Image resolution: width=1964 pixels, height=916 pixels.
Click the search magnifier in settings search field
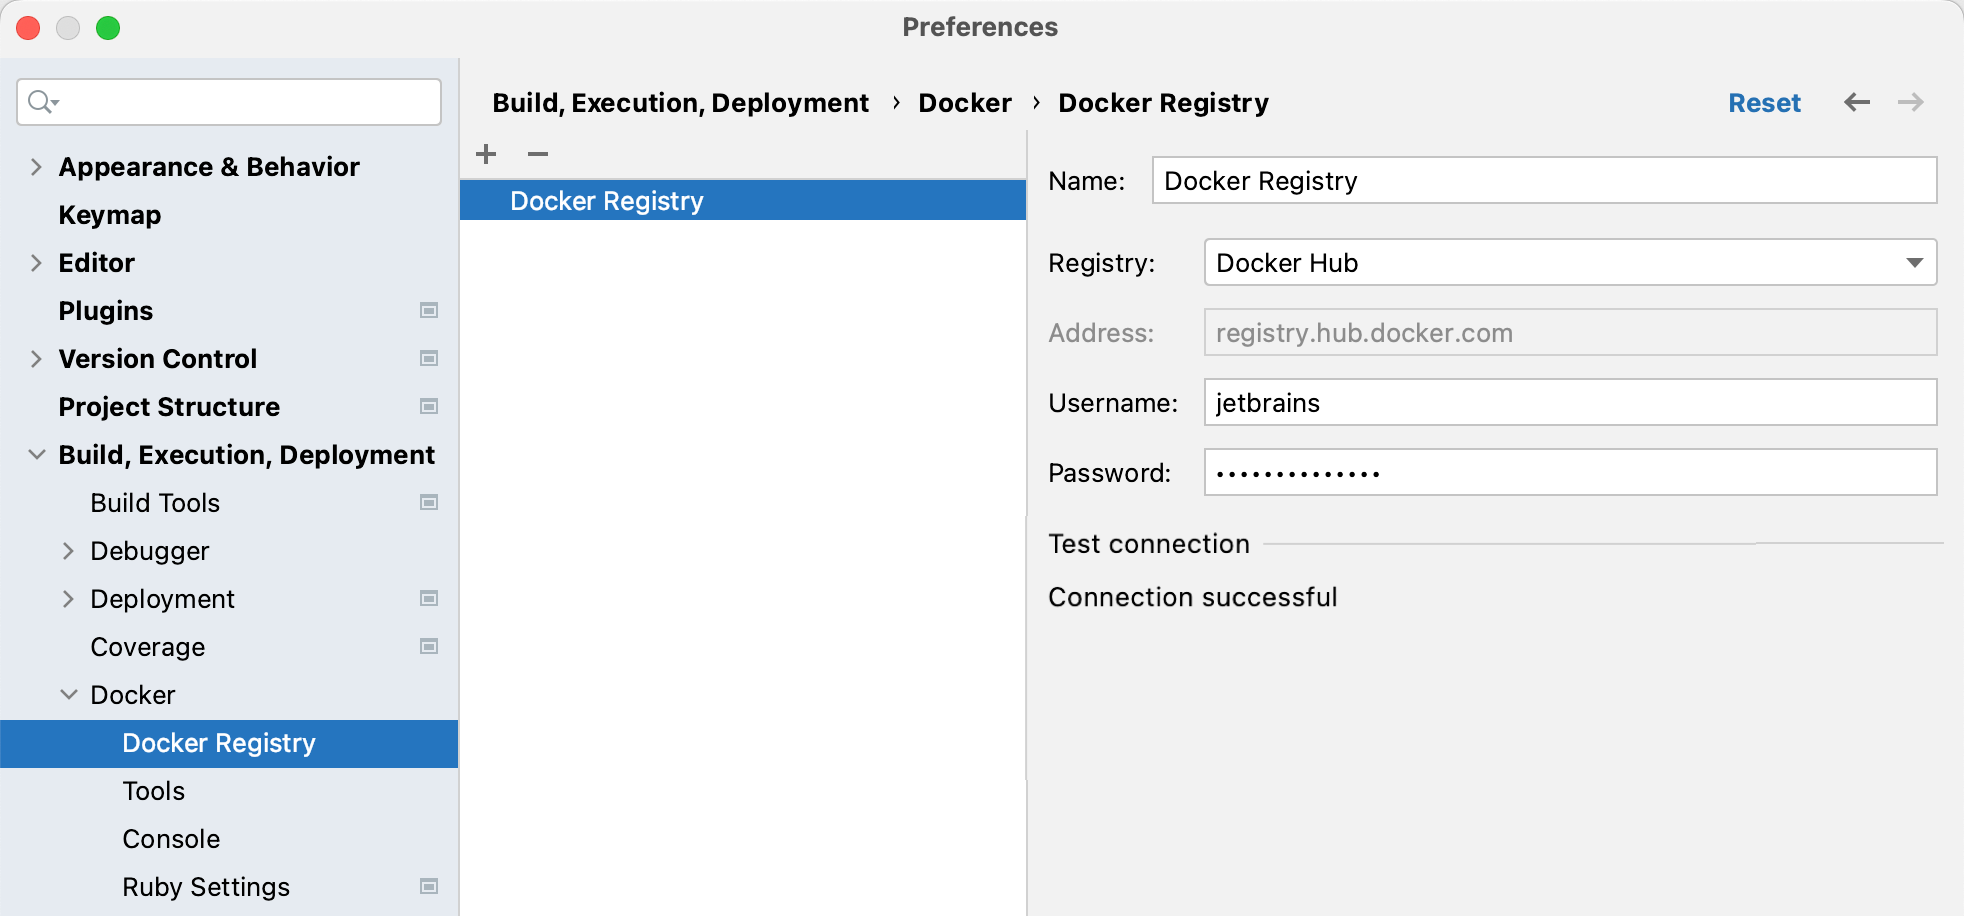click(40, 102)
